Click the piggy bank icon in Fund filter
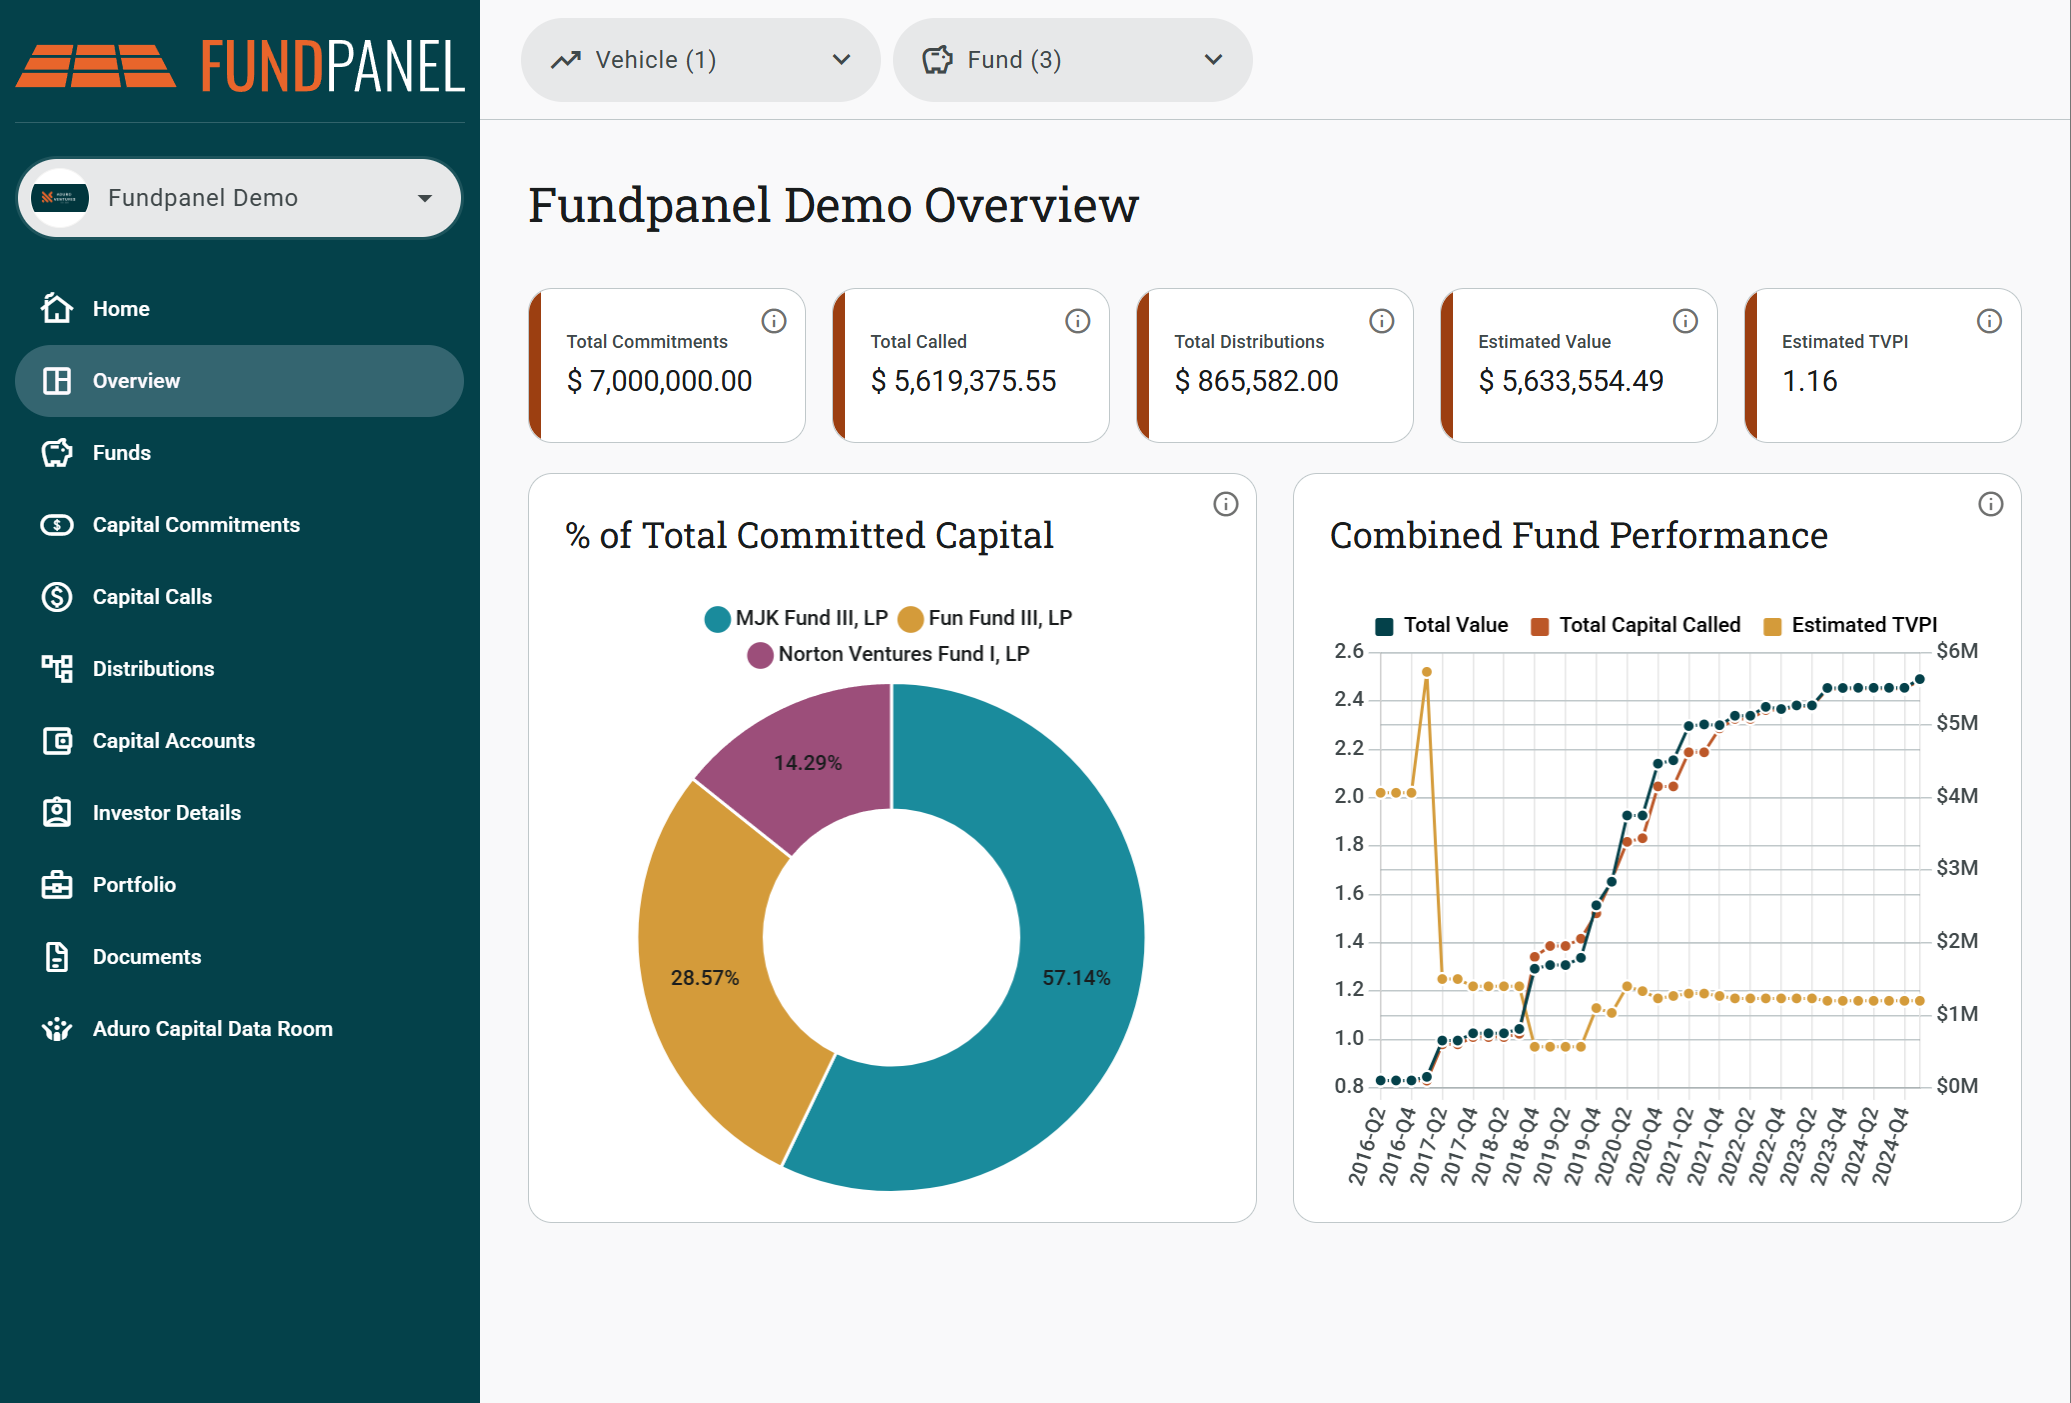Screen dimensions: 2071x1403 click(937, 60)
